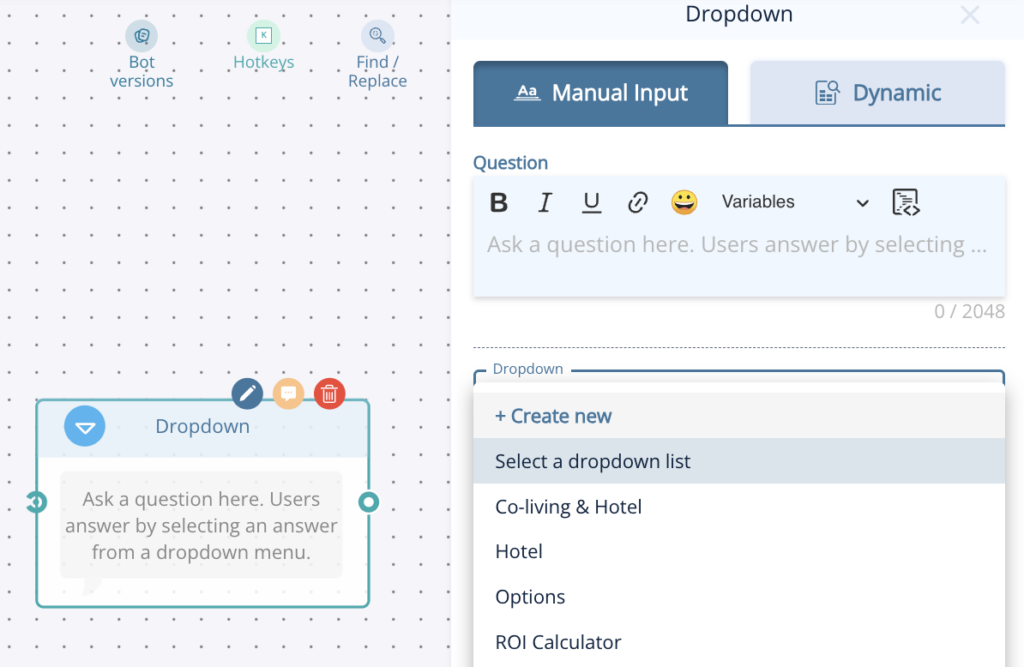Toggle underline formatting in the editor
The width and height of the screenshot is (1024, 667).
click(591, 201)
